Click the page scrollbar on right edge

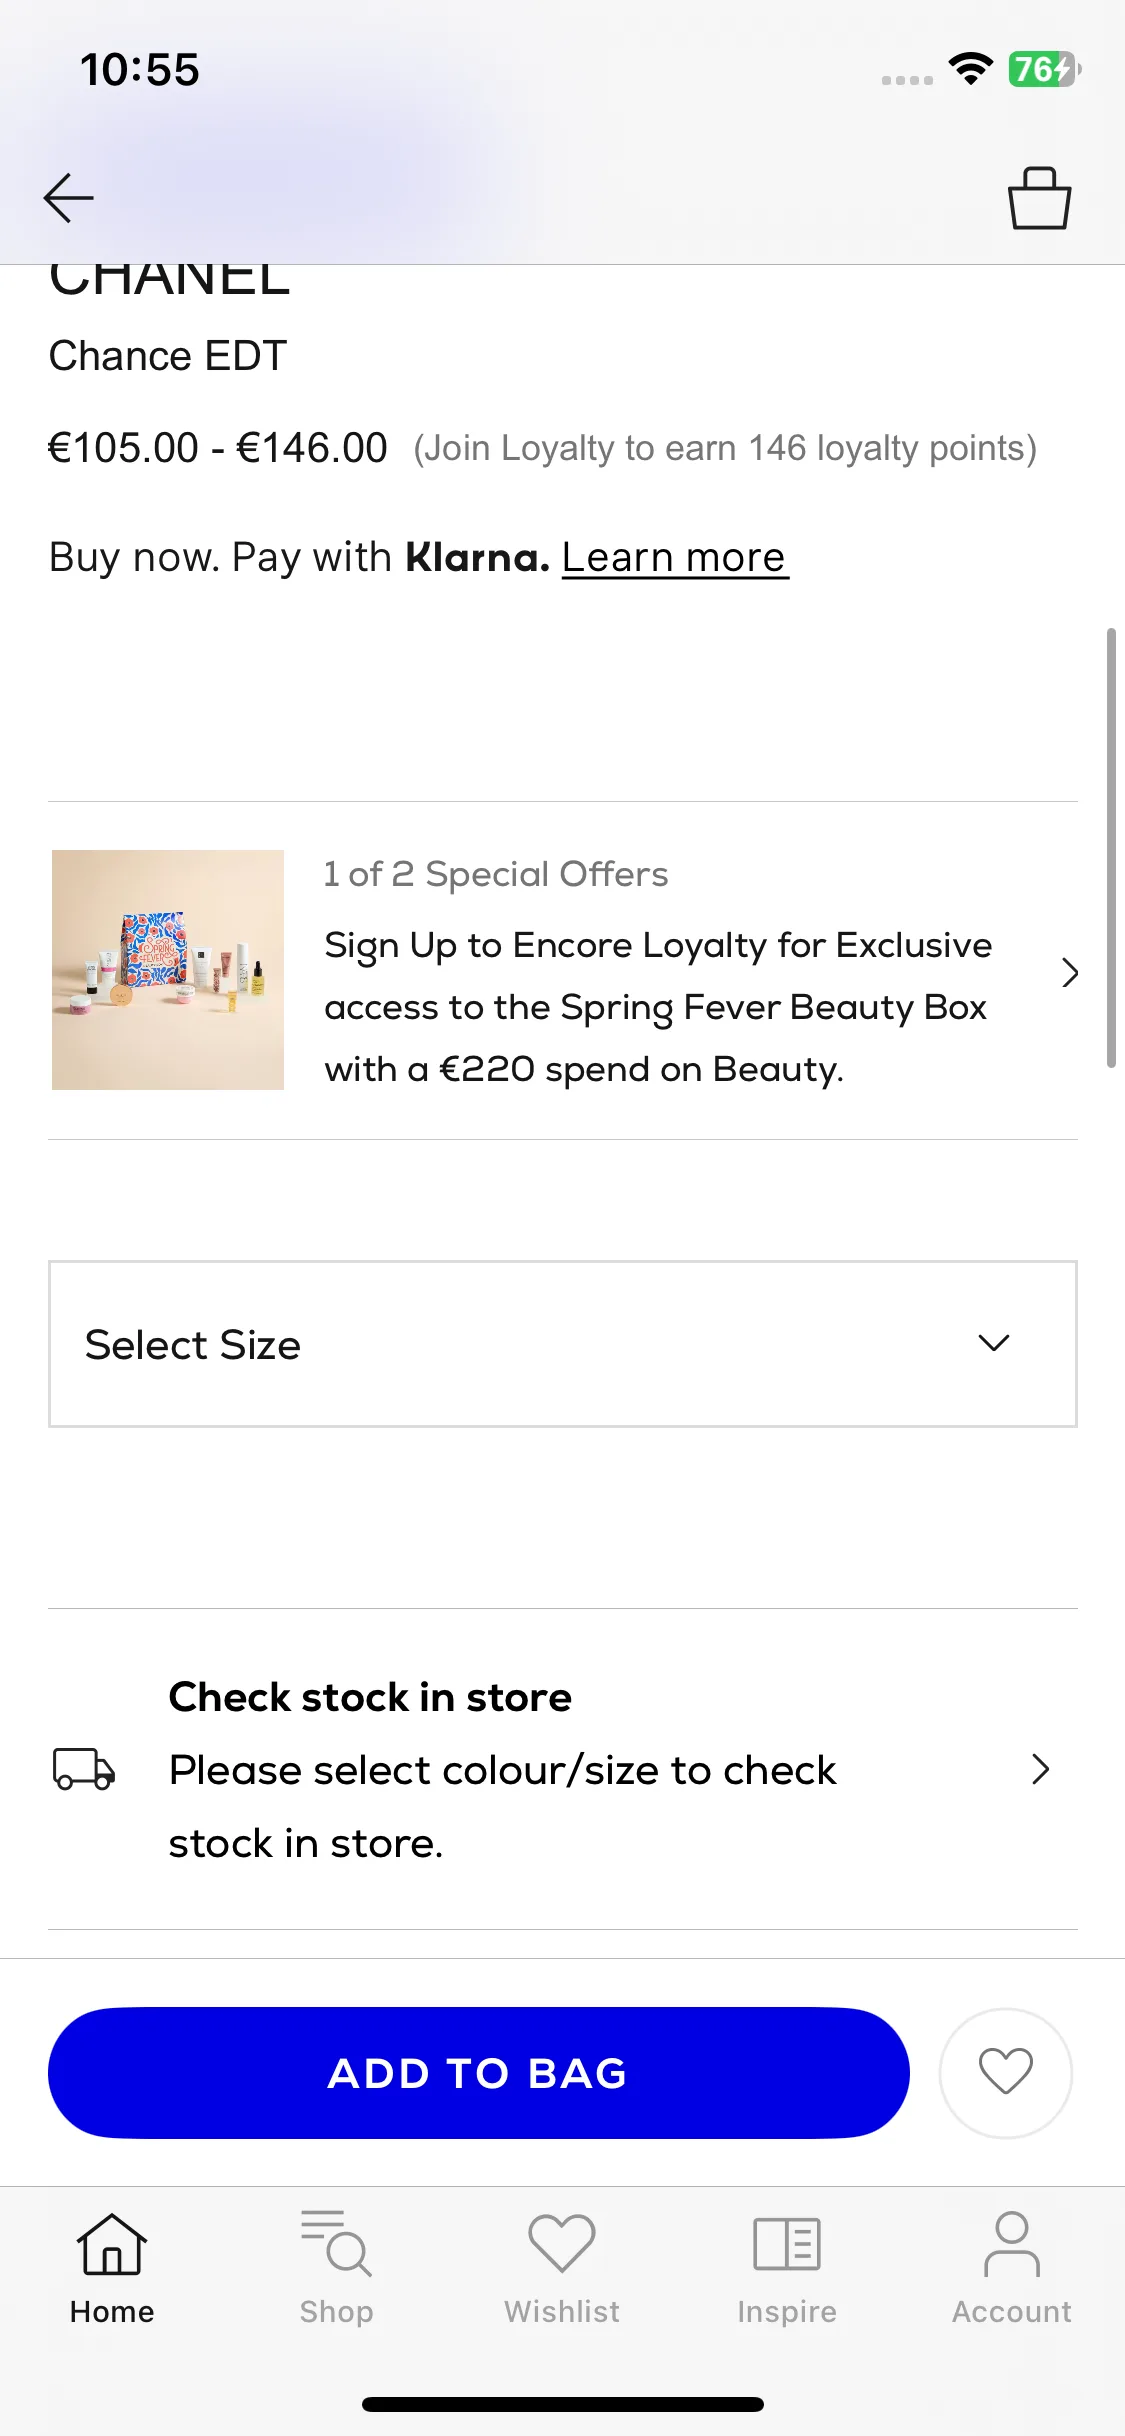click(x=1110, y=848)
